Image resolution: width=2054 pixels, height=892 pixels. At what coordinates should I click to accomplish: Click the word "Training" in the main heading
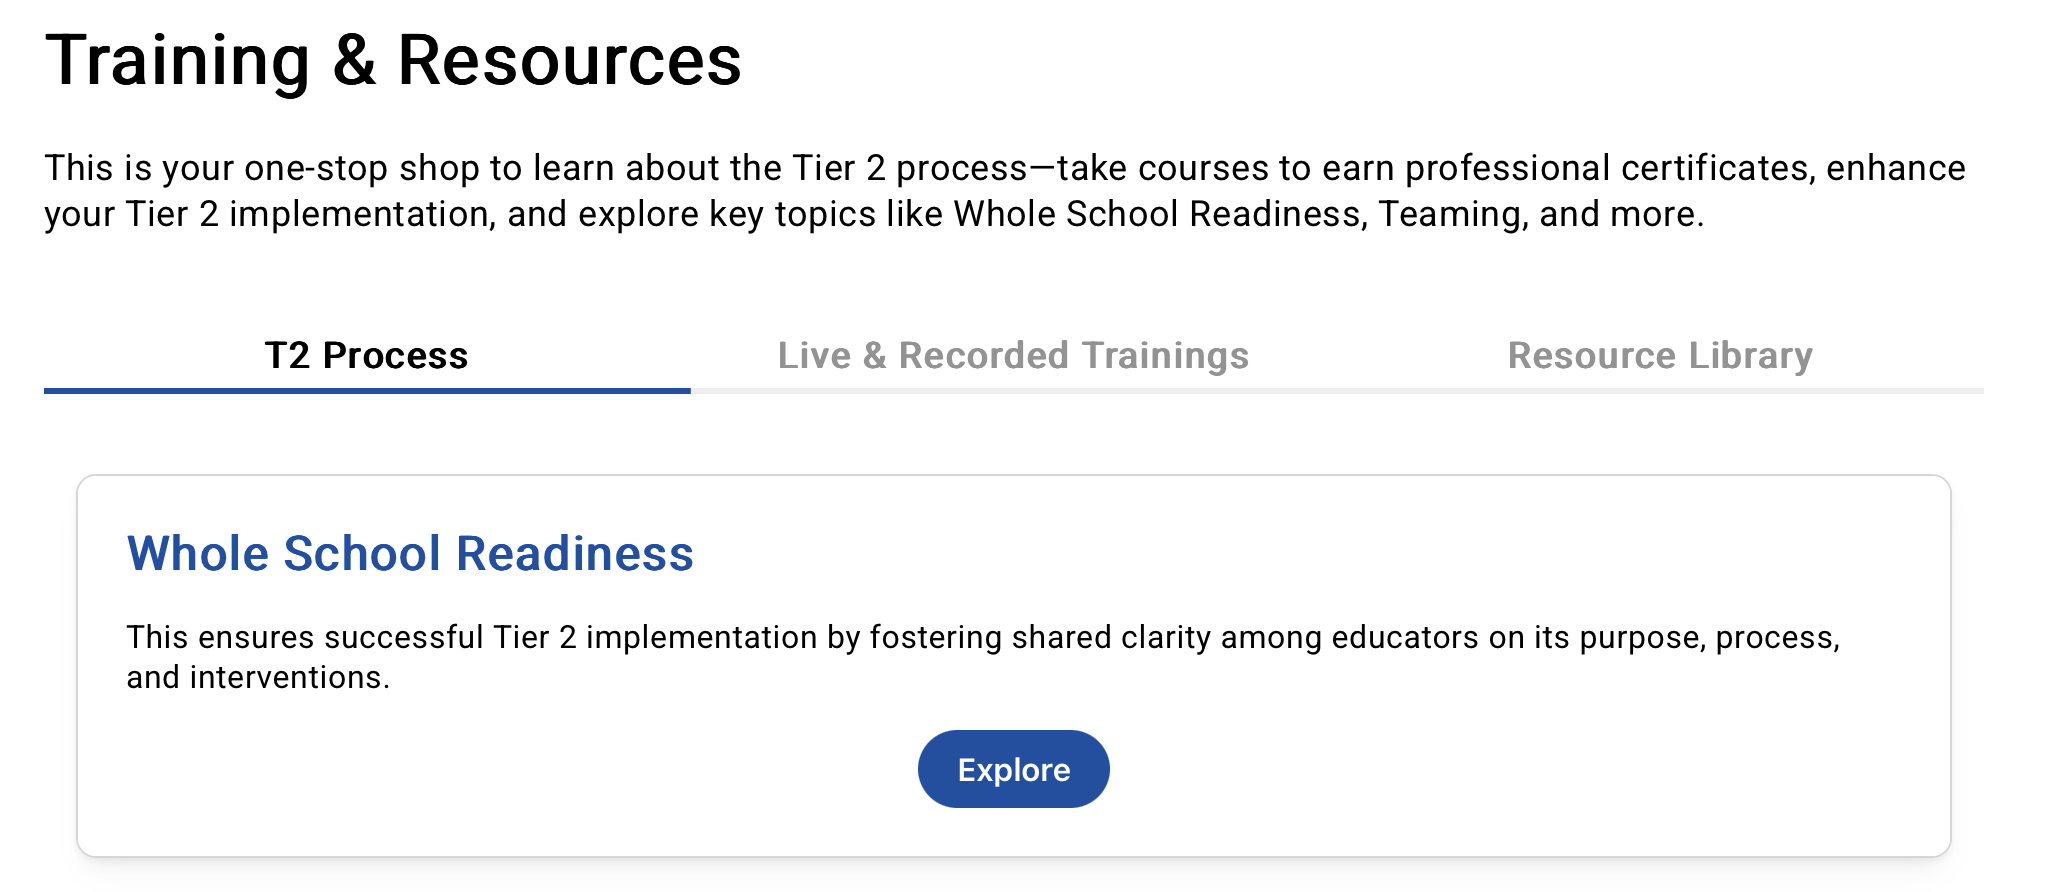pos(178,61)
